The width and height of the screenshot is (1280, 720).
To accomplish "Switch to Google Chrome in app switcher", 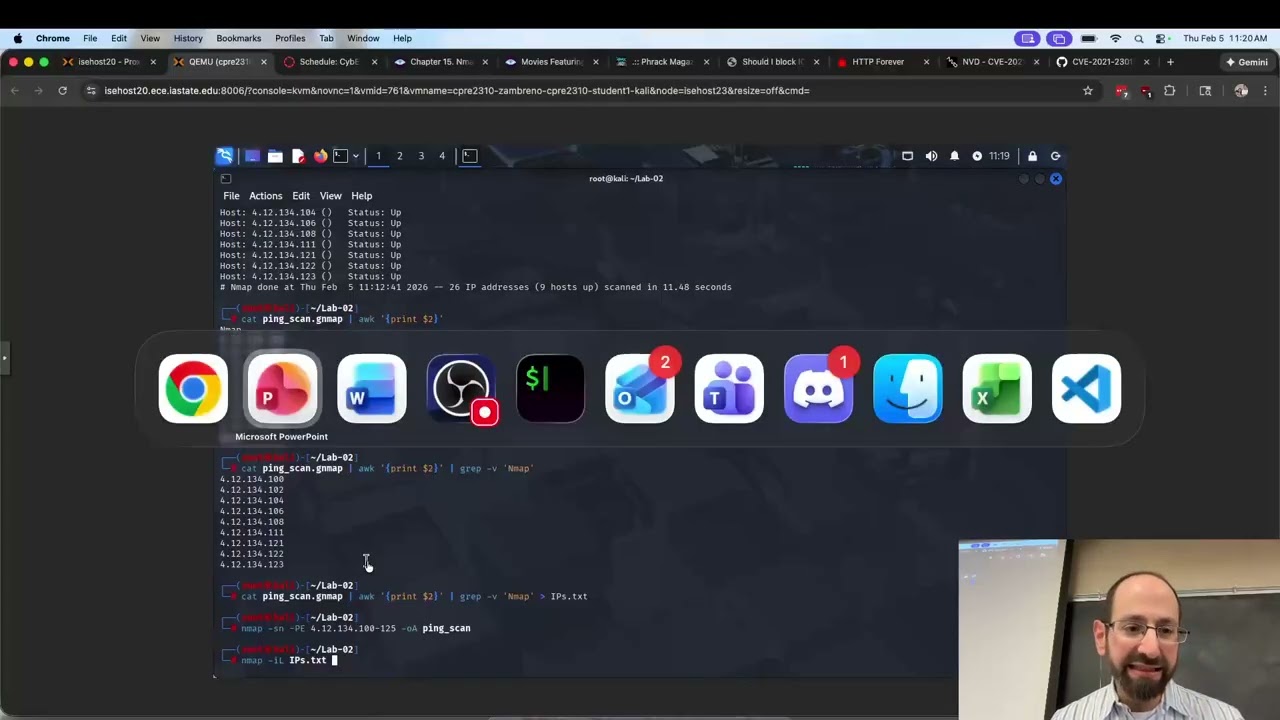I will click(193, 389).
